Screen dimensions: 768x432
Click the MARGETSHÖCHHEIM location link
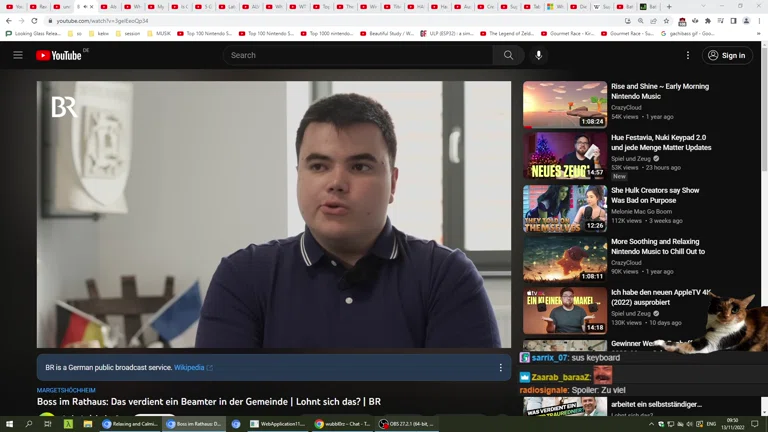click(66, 390)
